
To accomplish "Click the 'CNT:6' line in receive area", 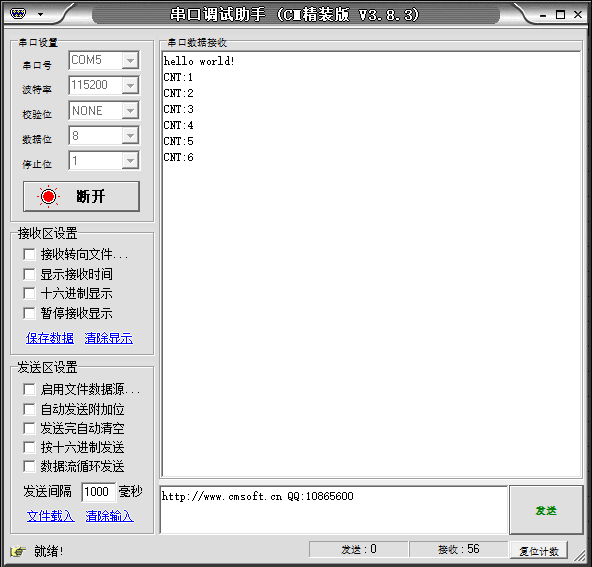I will coord(179,157).
